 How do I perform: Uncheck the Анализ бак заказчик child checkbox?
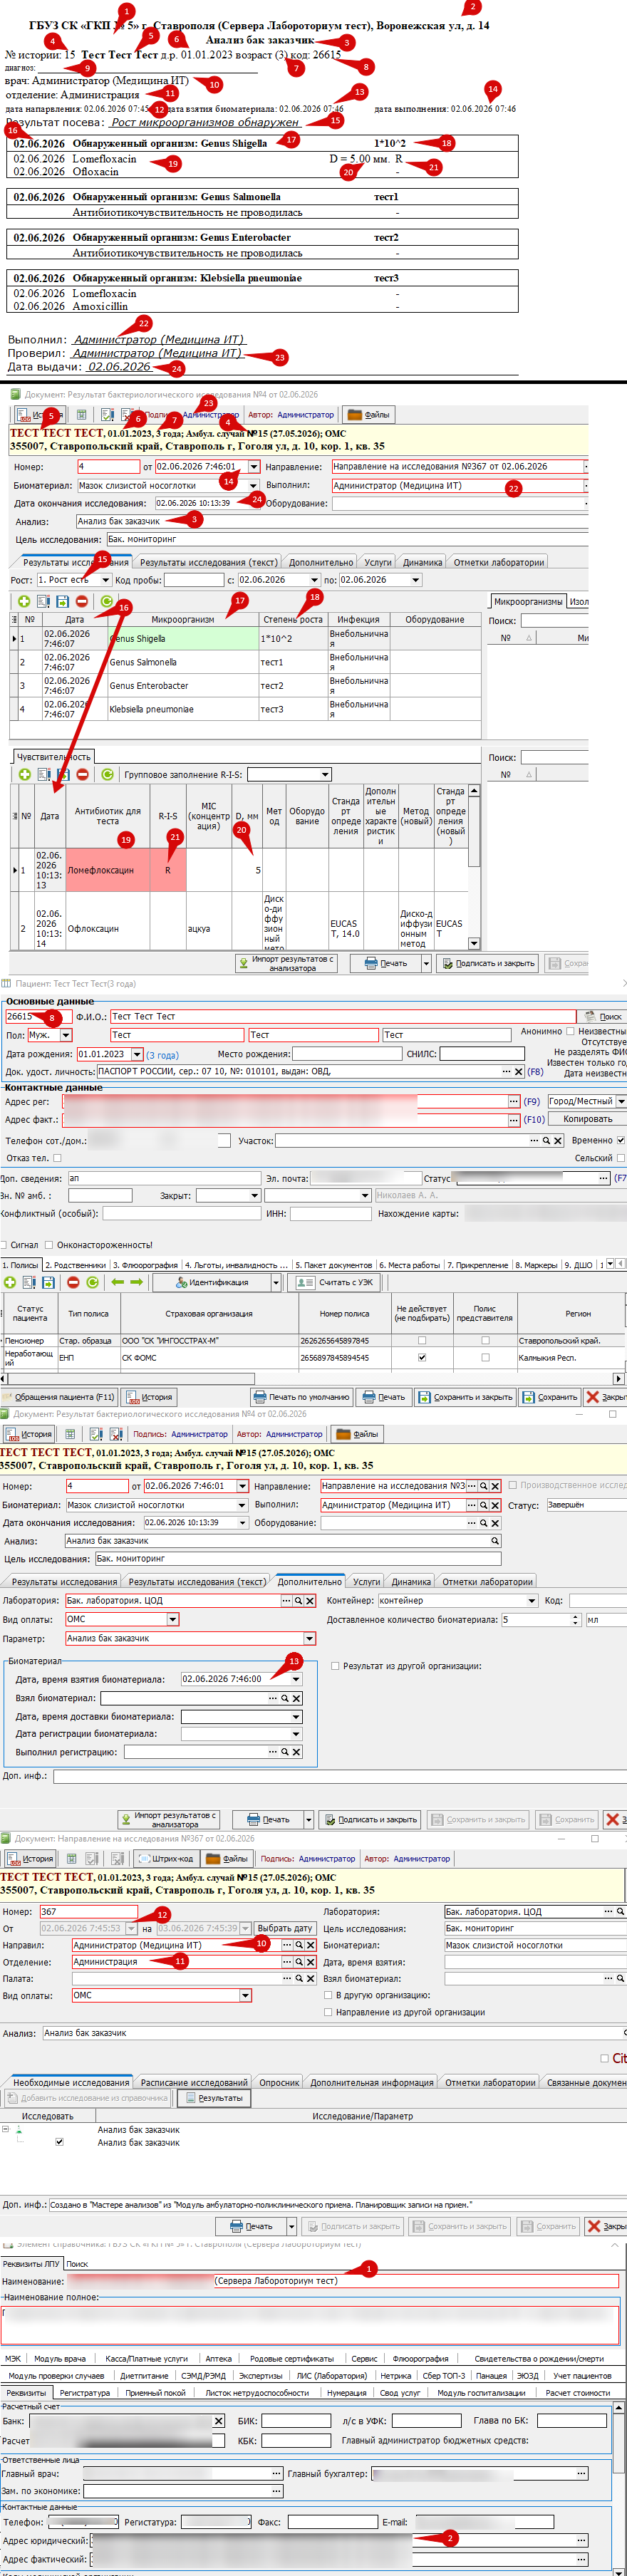(59, 2142)
